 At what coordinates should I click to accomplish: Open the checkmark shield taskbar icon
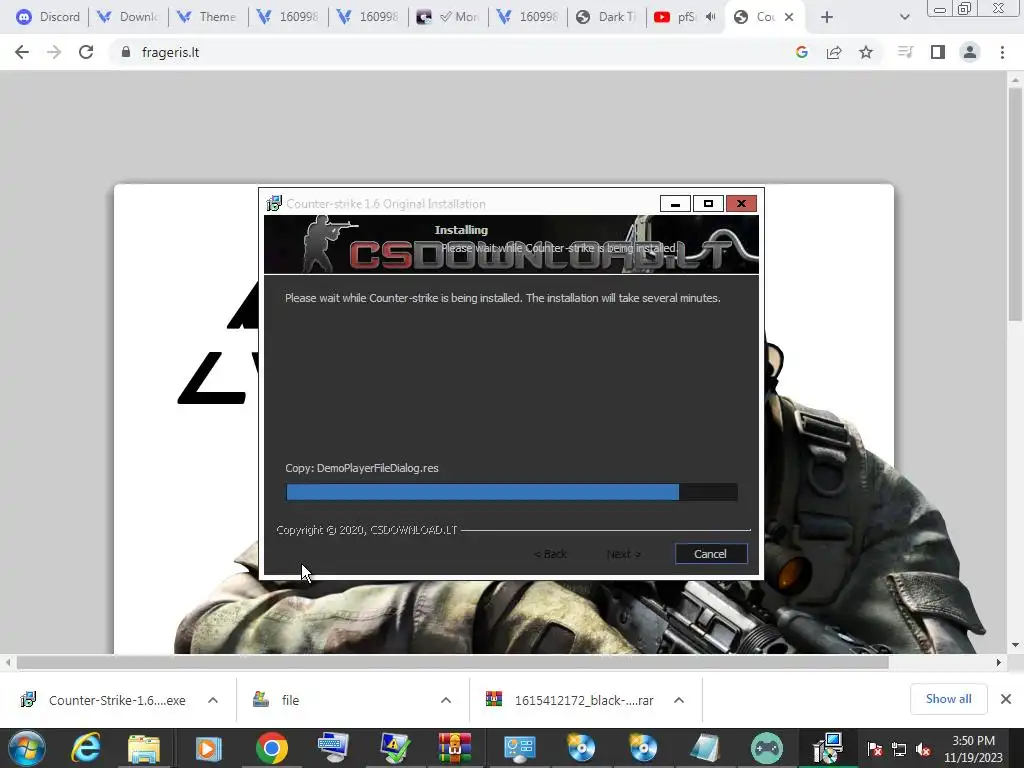(394, 748)
